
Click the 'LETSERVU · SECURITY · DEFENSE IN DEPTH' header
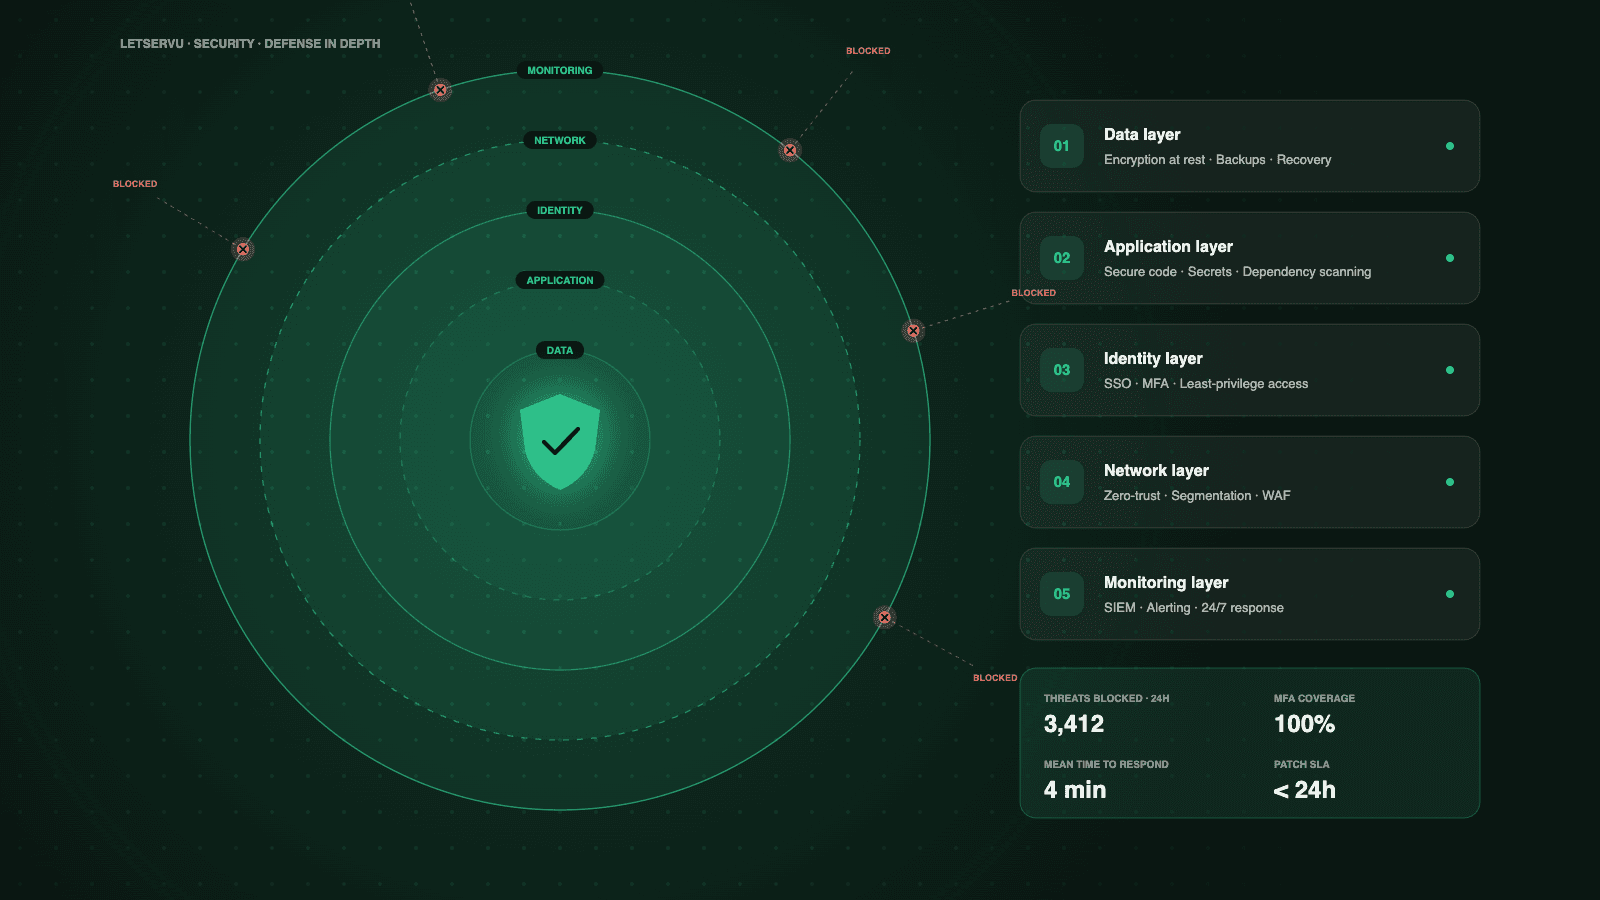[x=250, y=44]
